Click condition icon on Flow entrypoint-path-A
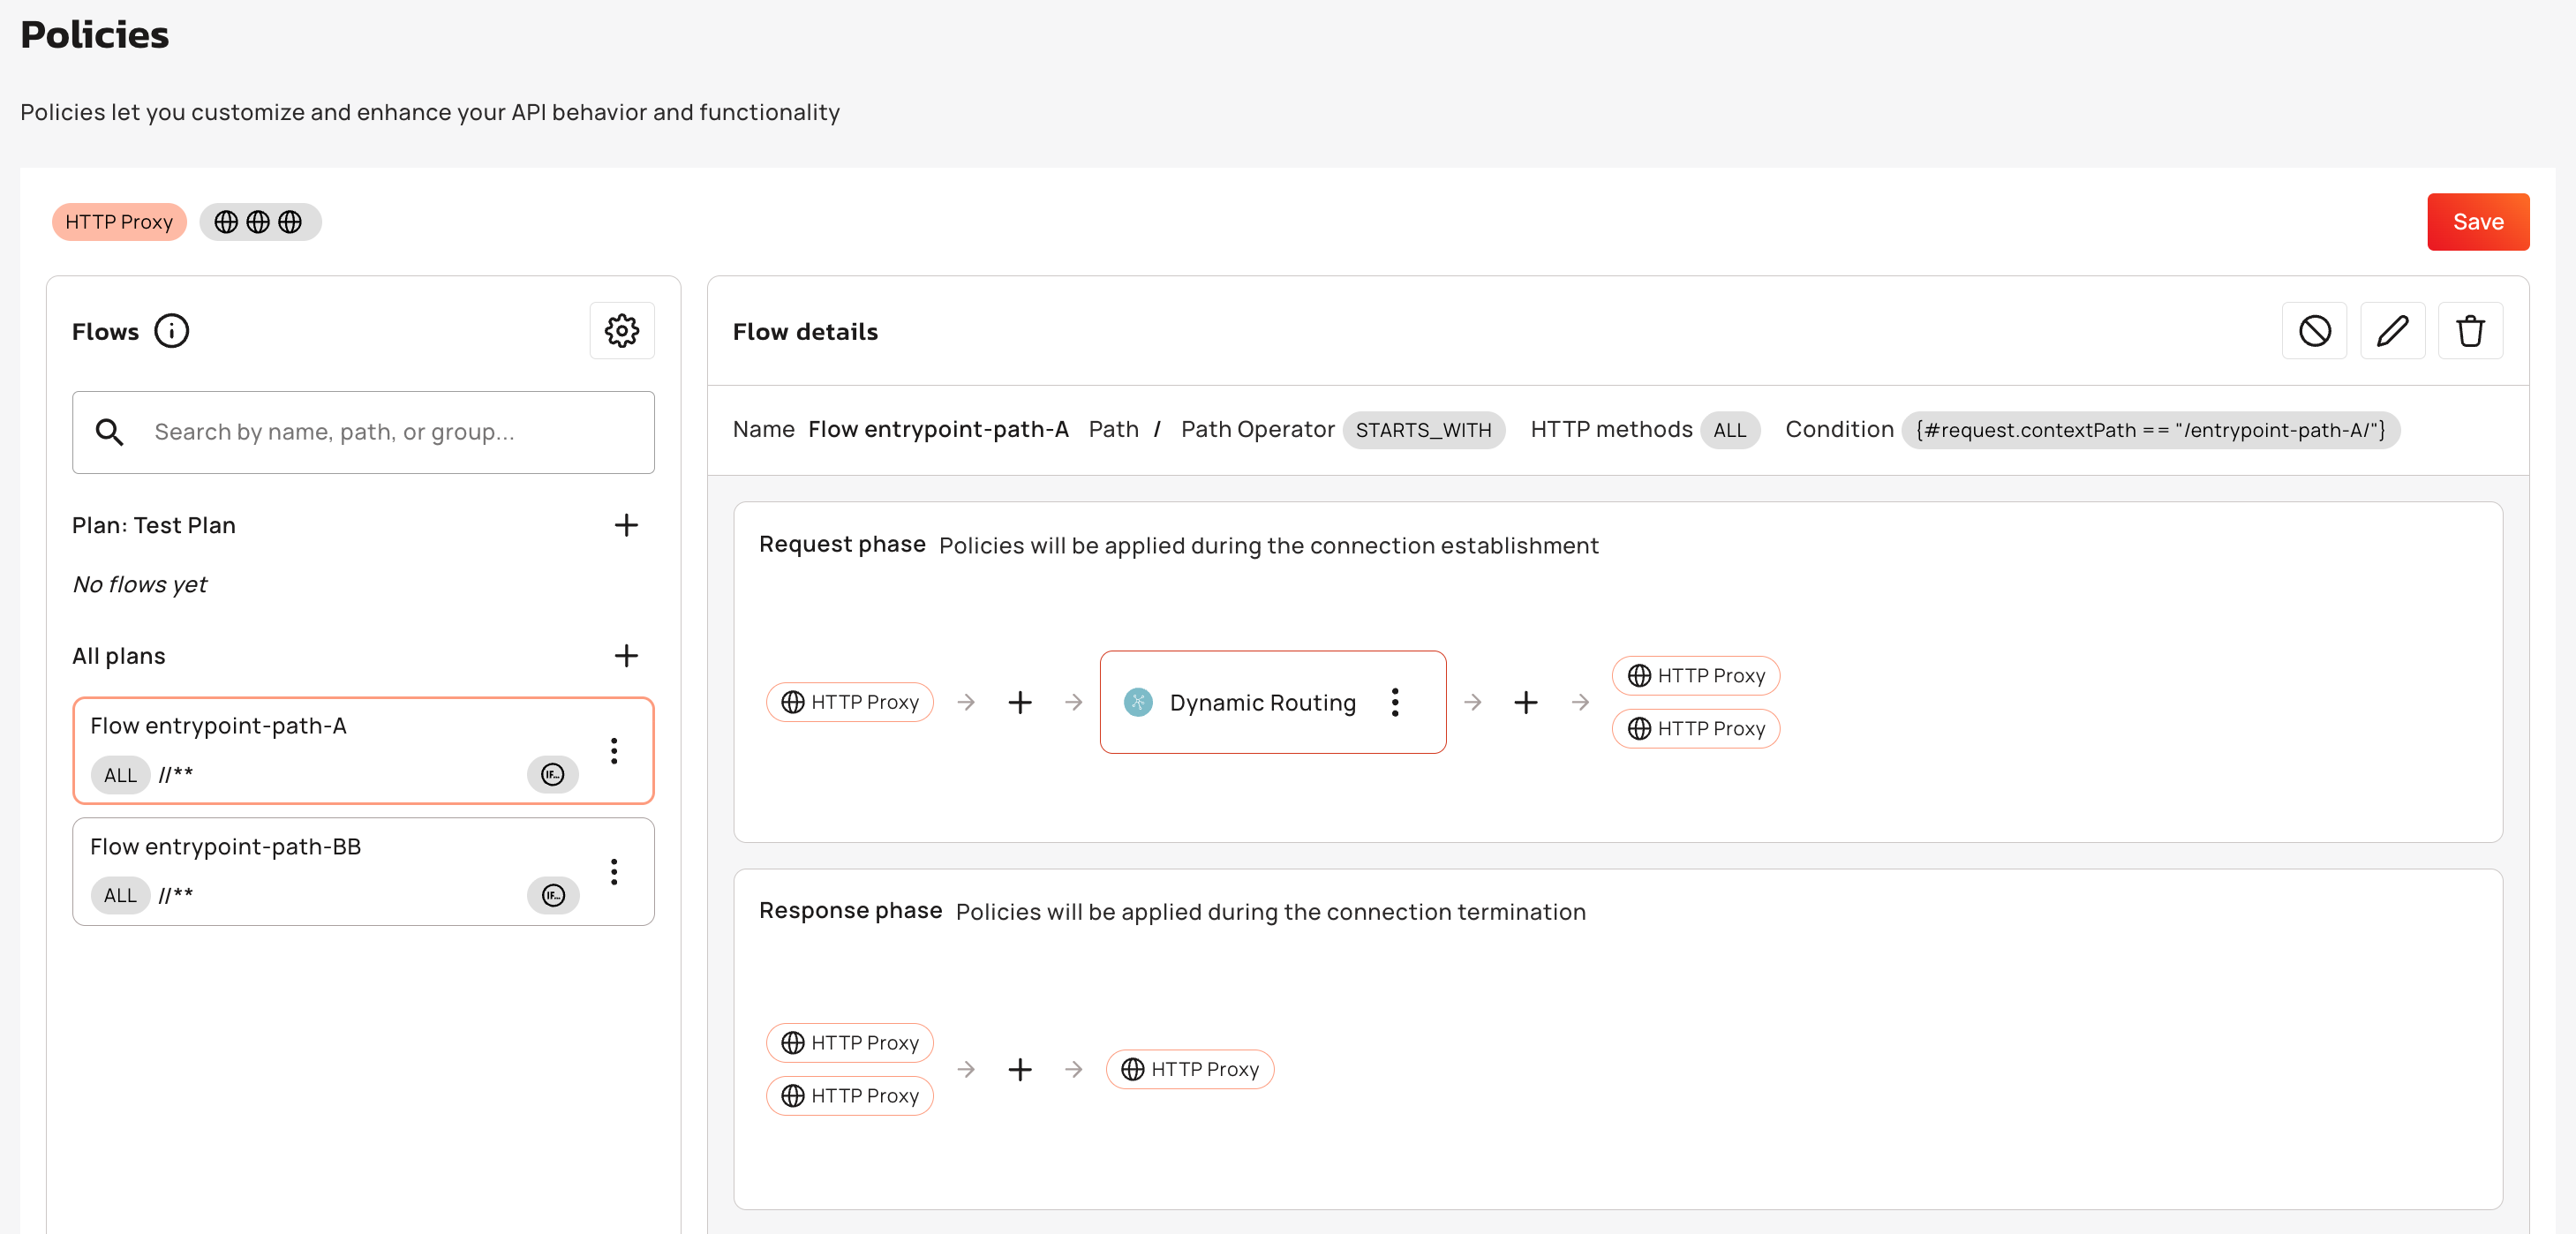 click(552, 774)
